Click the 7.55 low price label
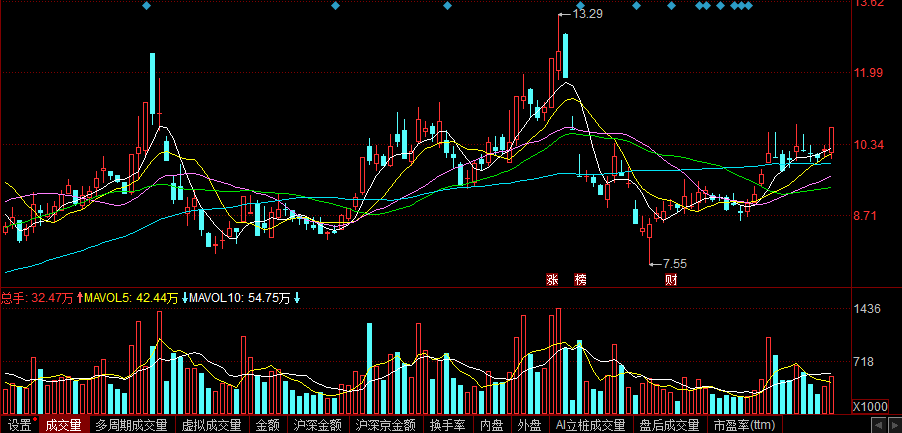The image size is (902, 433). (x=674, y=264)
